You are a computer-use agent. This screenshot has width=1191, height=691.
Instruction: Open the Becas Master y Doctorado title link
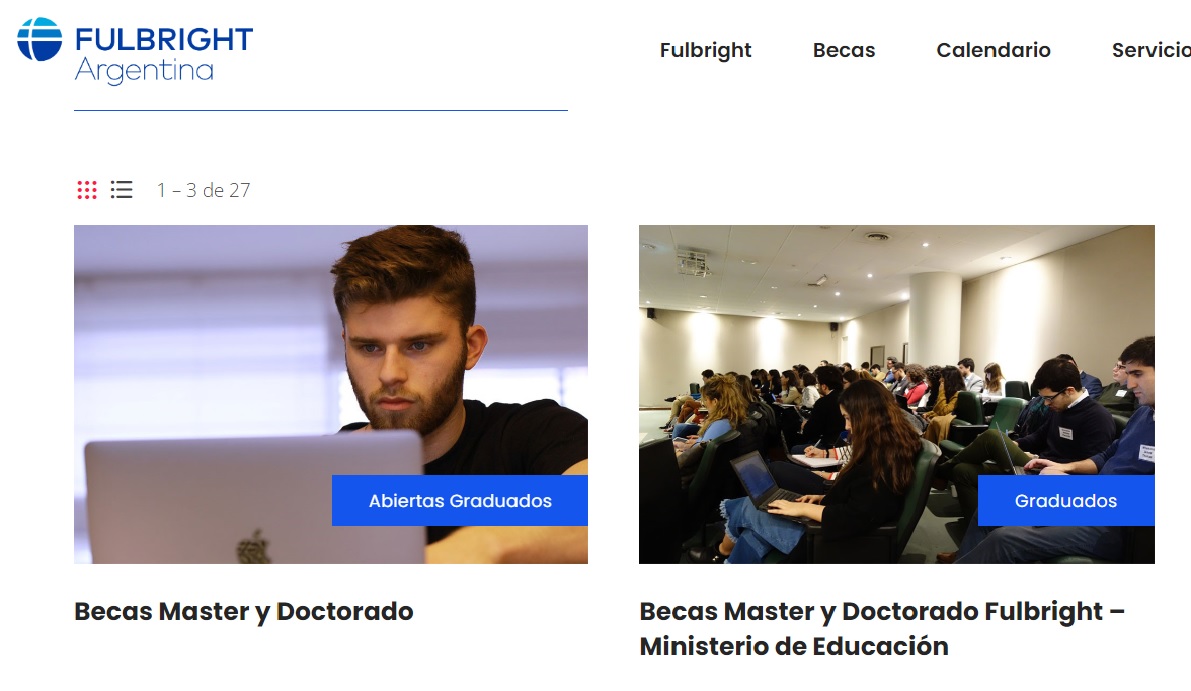point(244,611)
